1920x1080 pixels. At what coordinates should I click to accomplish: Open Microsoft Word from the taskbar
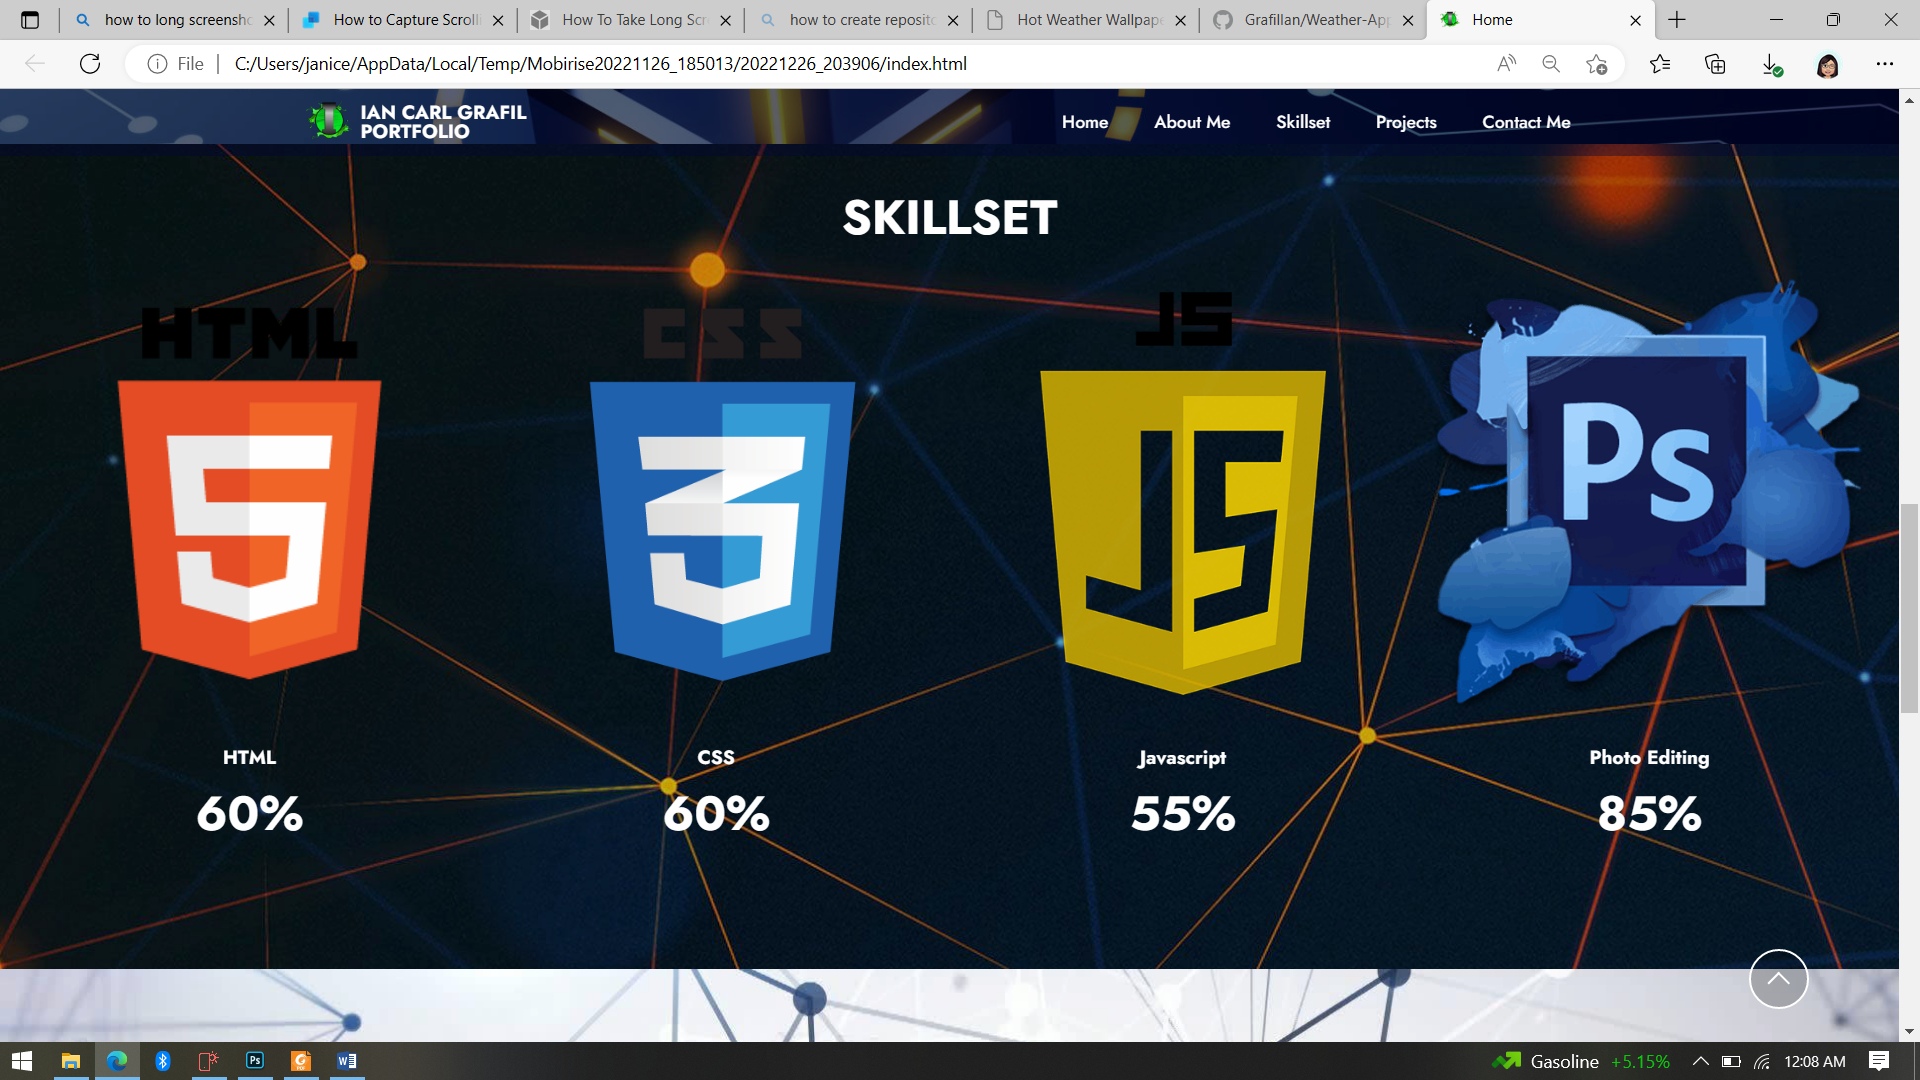347,1061
